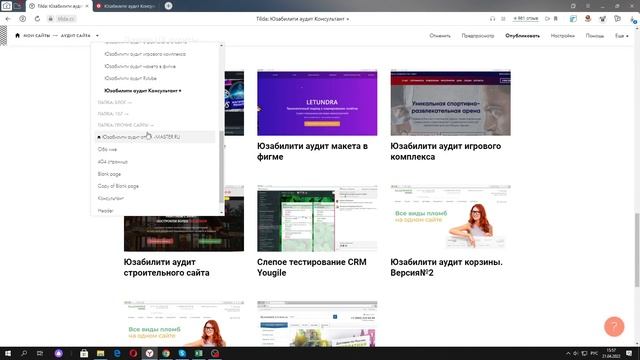Open игрового комплекса arena thumbnail

[x=451, y=103]
